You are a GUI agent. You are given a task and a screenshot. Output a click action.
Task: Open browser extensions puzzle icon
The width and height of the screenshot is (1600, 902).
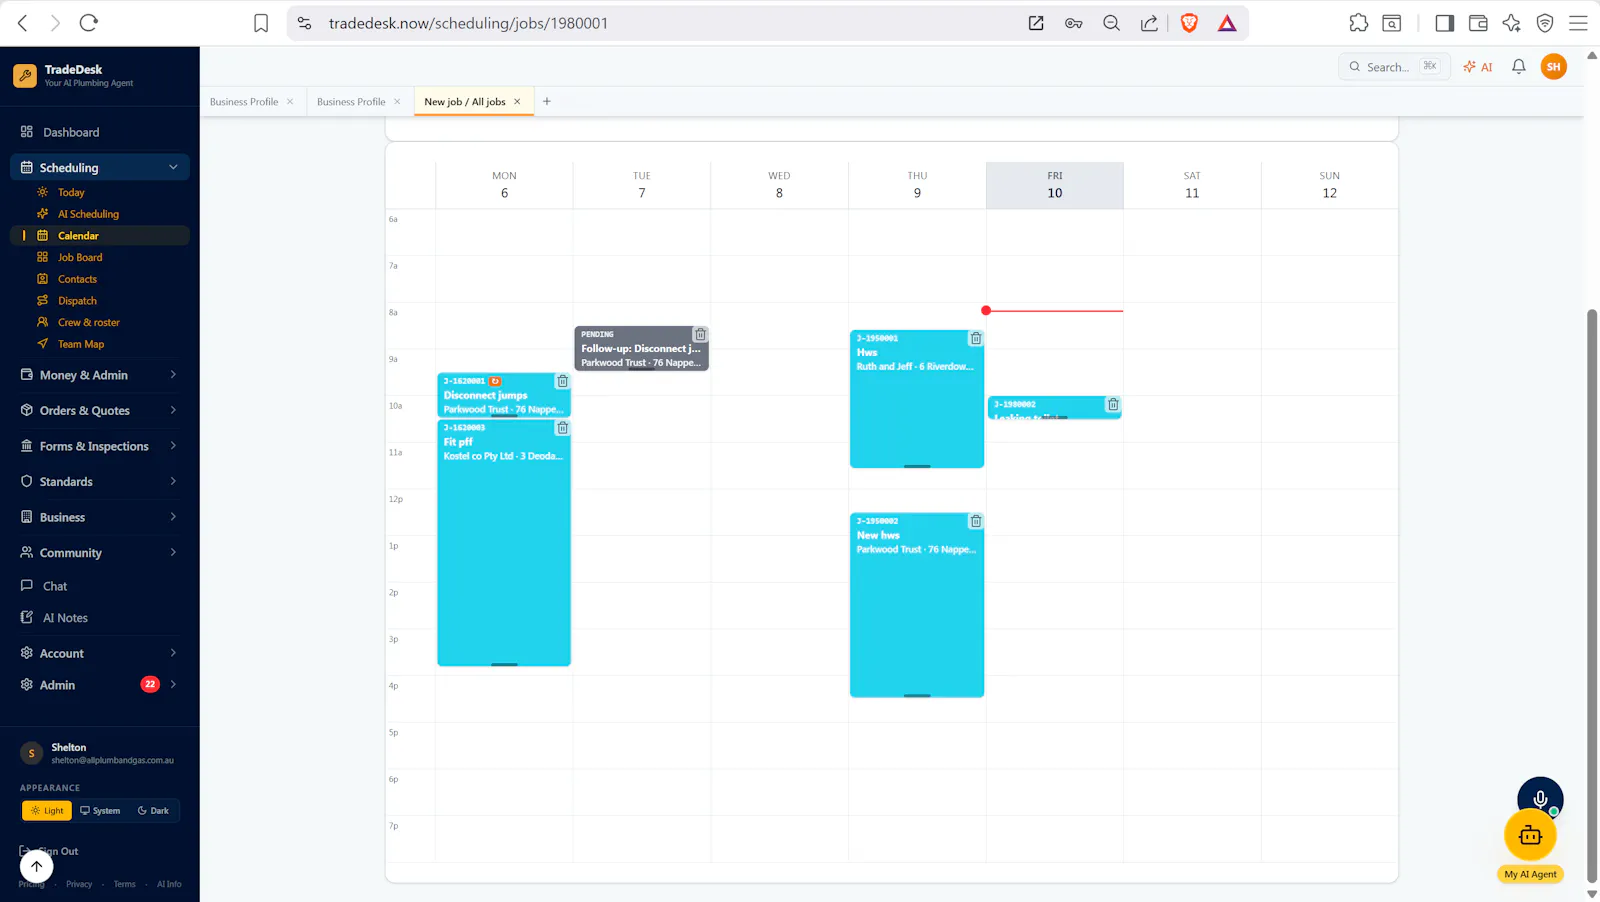click(x=1358, y=23)
